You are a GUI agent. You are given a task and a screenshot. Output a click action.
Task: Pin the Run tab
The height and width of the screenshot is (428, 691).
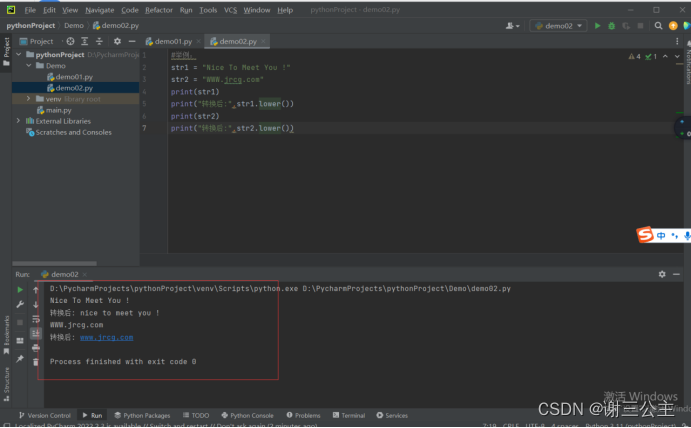20,359
